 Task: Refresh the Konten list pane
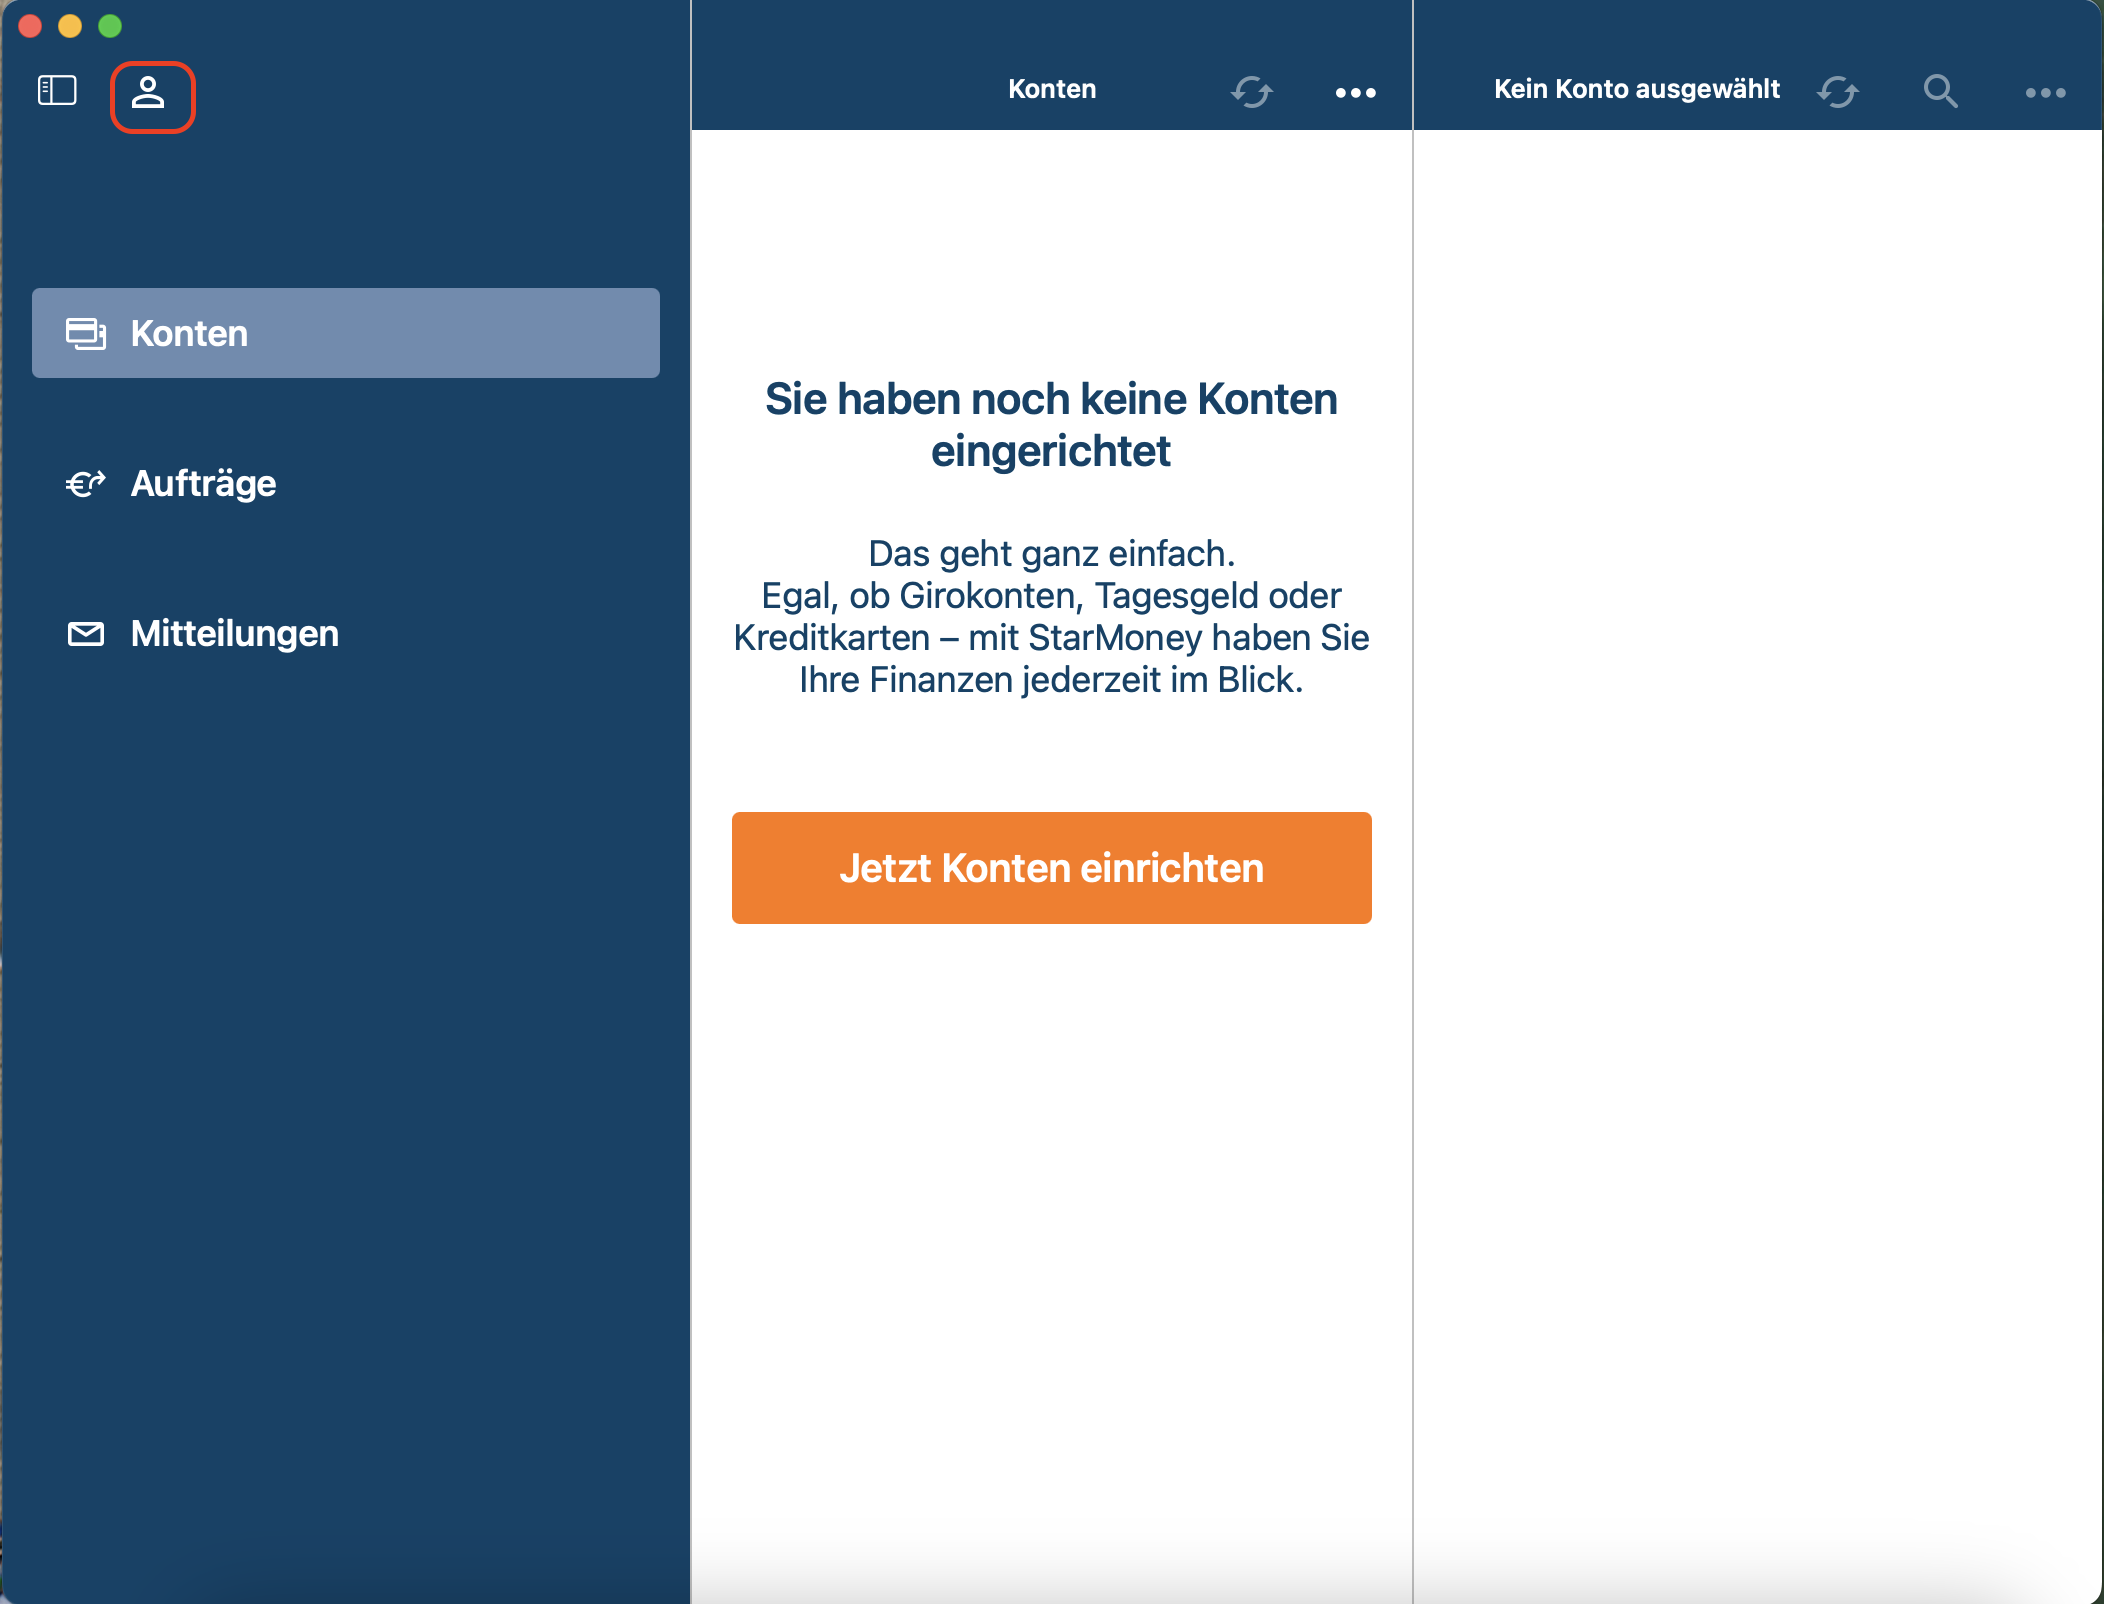(x=1251, y=92)
